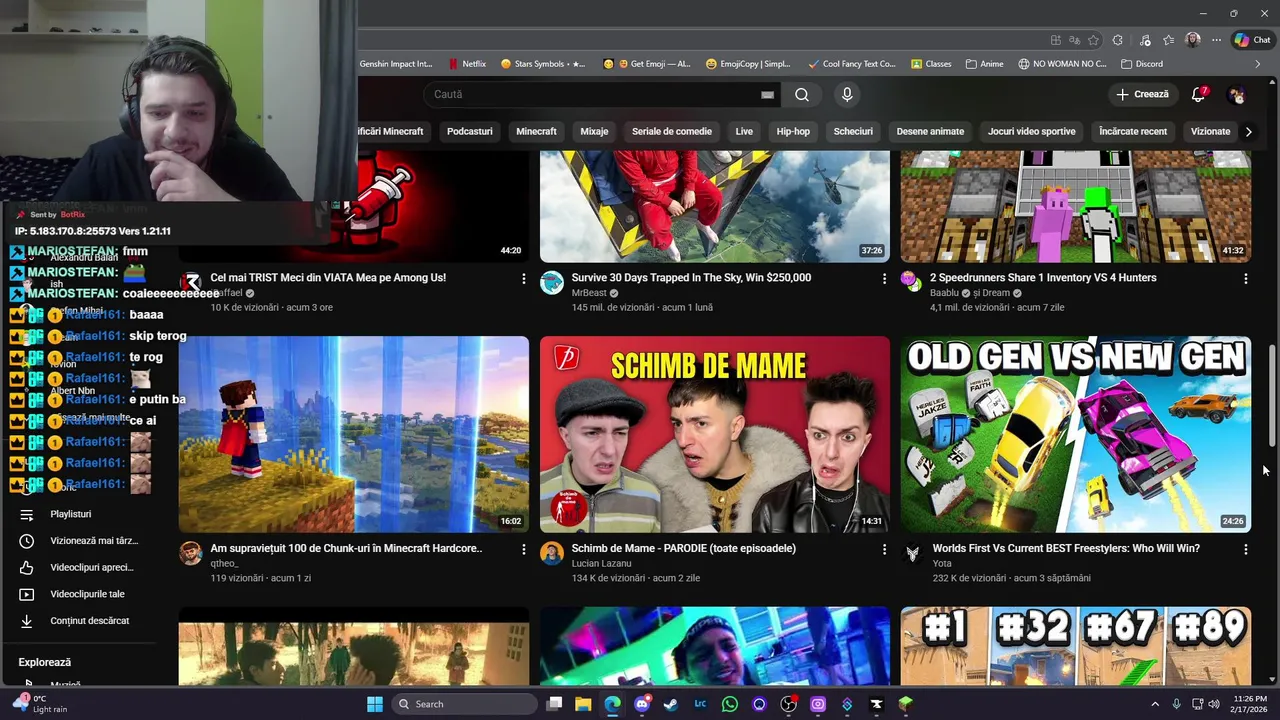
Task: Select the Încărcate recent chip
Action: point(1133,131)
